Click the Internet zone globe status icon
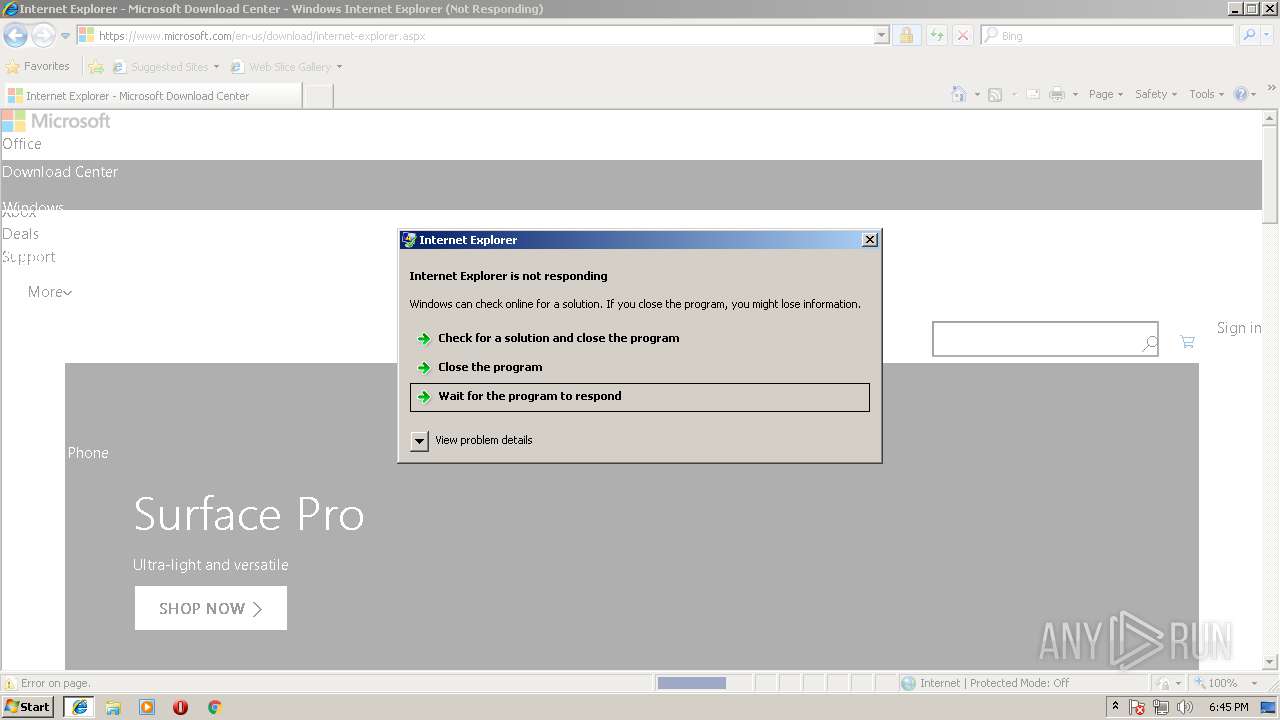Image resolution: width=1280 pixels, height=720 pixels. pos(908,683)
